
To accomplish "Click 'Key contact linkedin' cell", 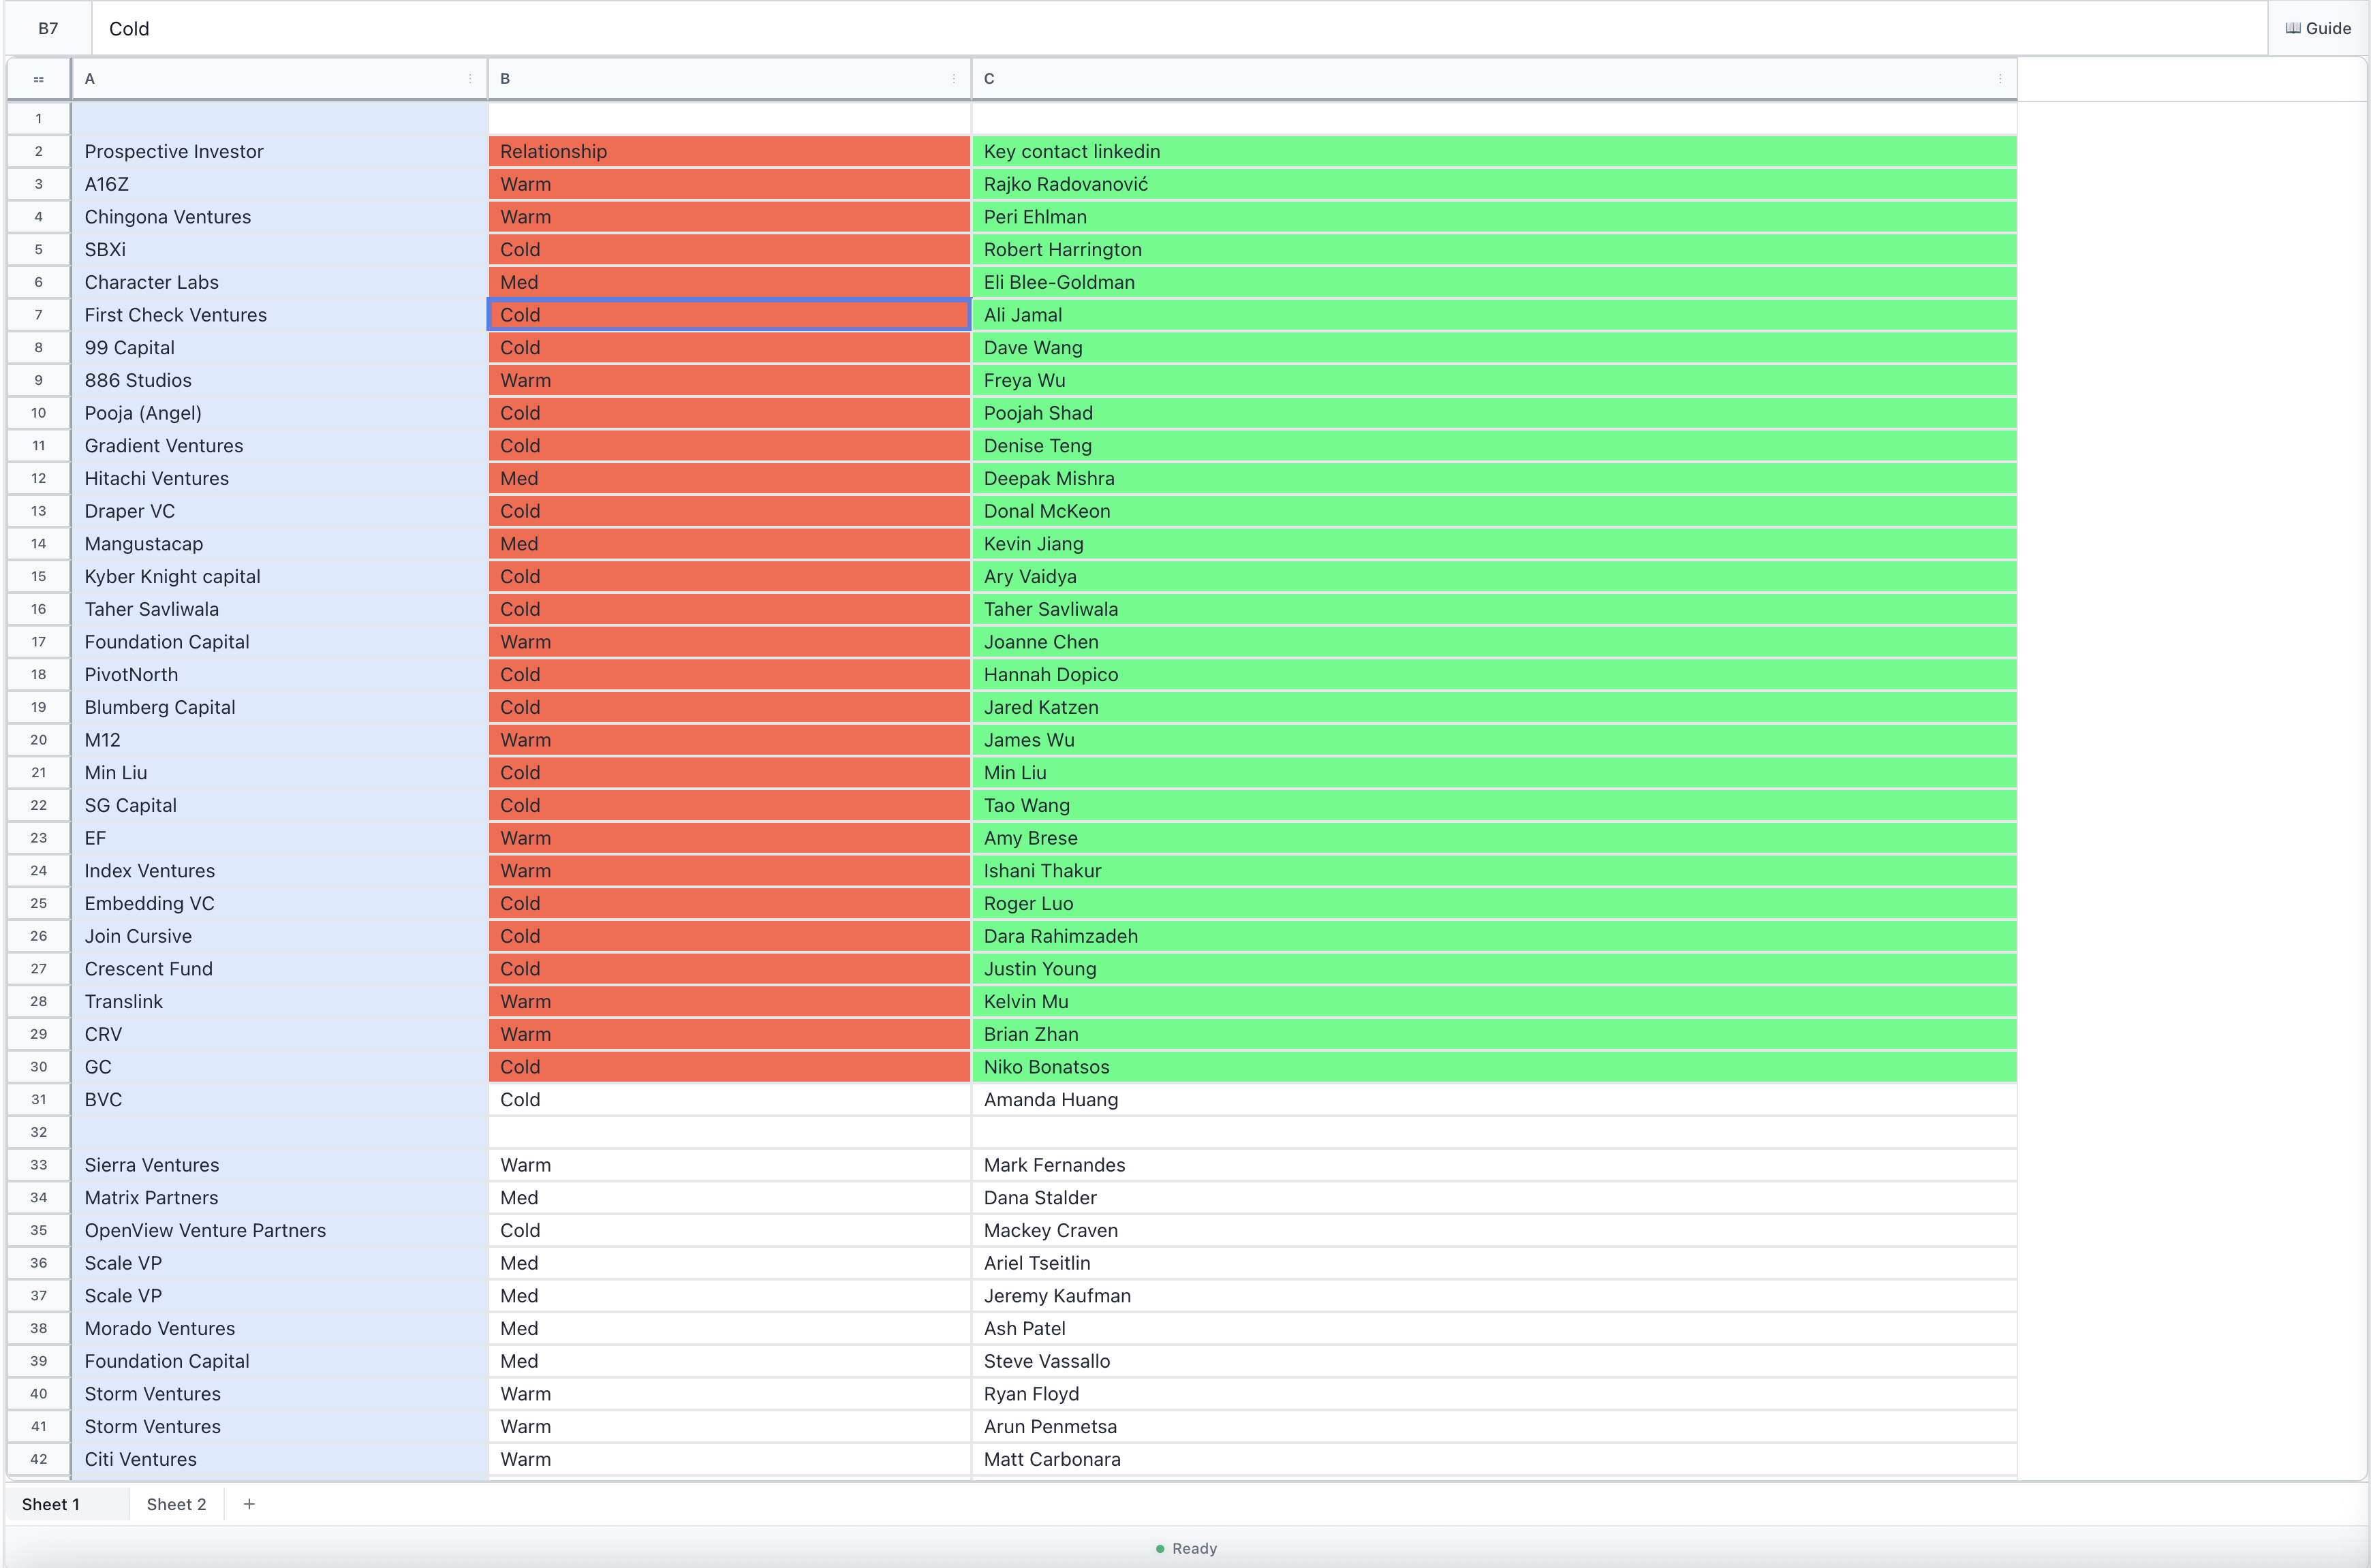I will 1494,151.
